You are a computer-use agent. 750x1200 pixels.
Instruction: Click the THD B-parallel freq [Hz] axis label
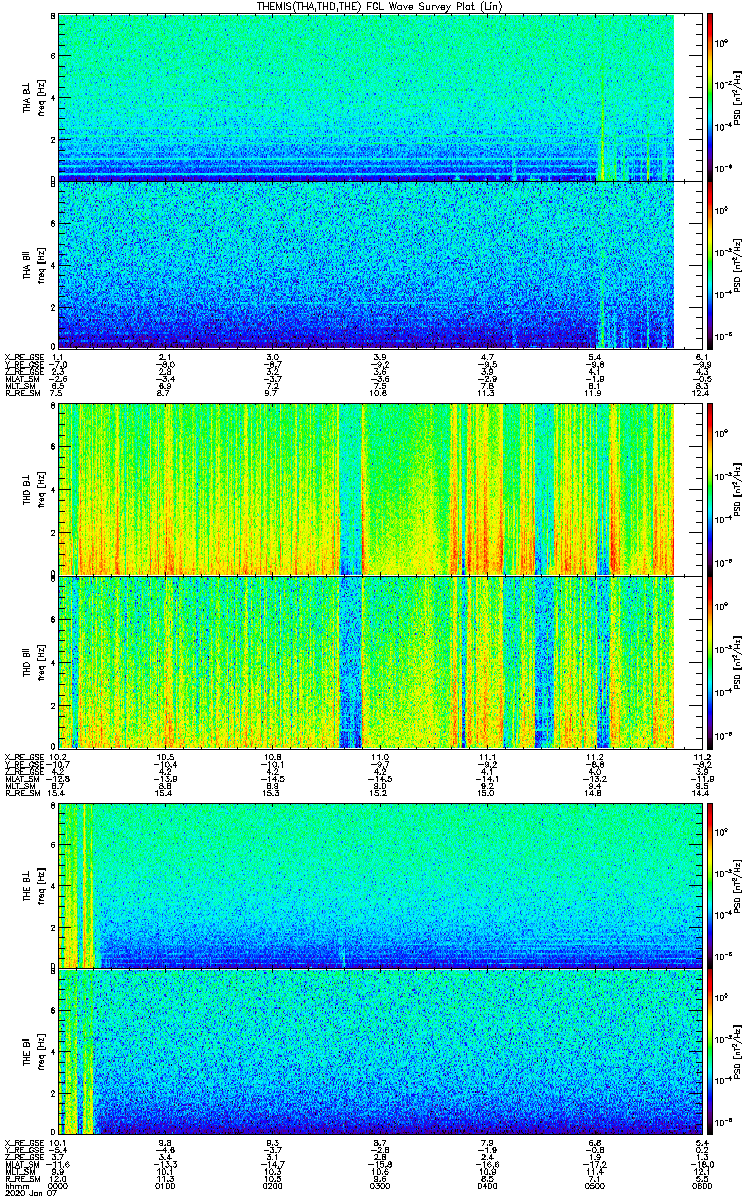[x=42, y=662]
